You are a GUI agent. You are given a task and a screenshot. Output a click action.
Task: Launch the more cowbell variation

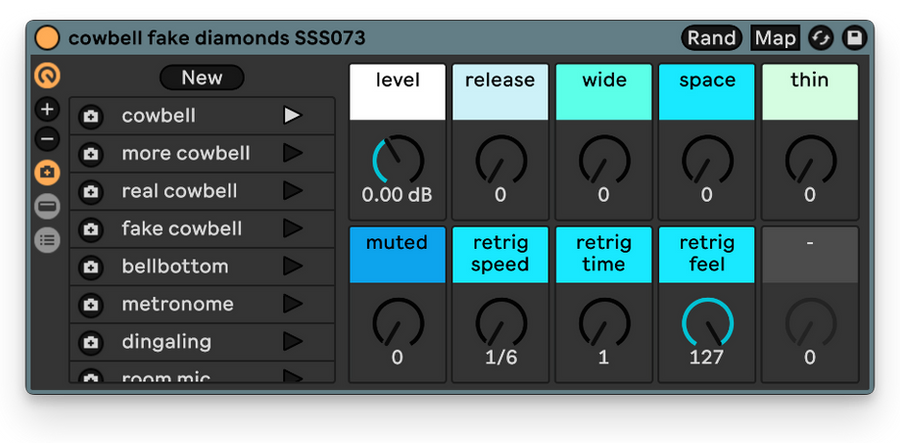pyautogui.click(x=292, y=153)
